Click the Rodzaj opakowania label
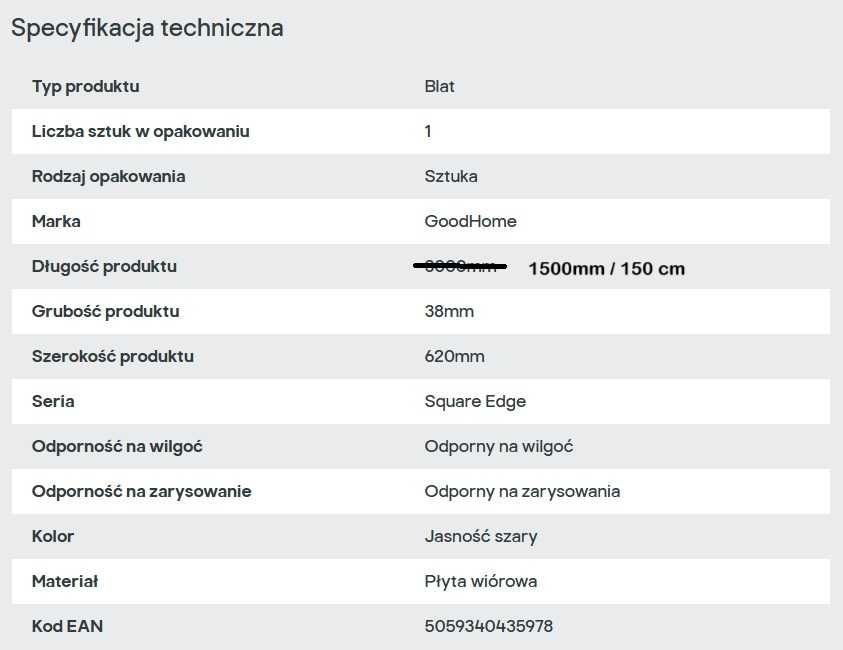 109,176
